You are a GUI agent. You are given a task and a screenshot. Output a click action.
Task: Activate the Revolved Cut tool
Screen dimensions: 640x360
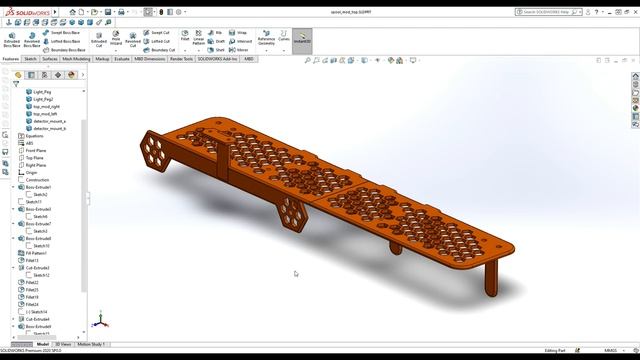133,40
